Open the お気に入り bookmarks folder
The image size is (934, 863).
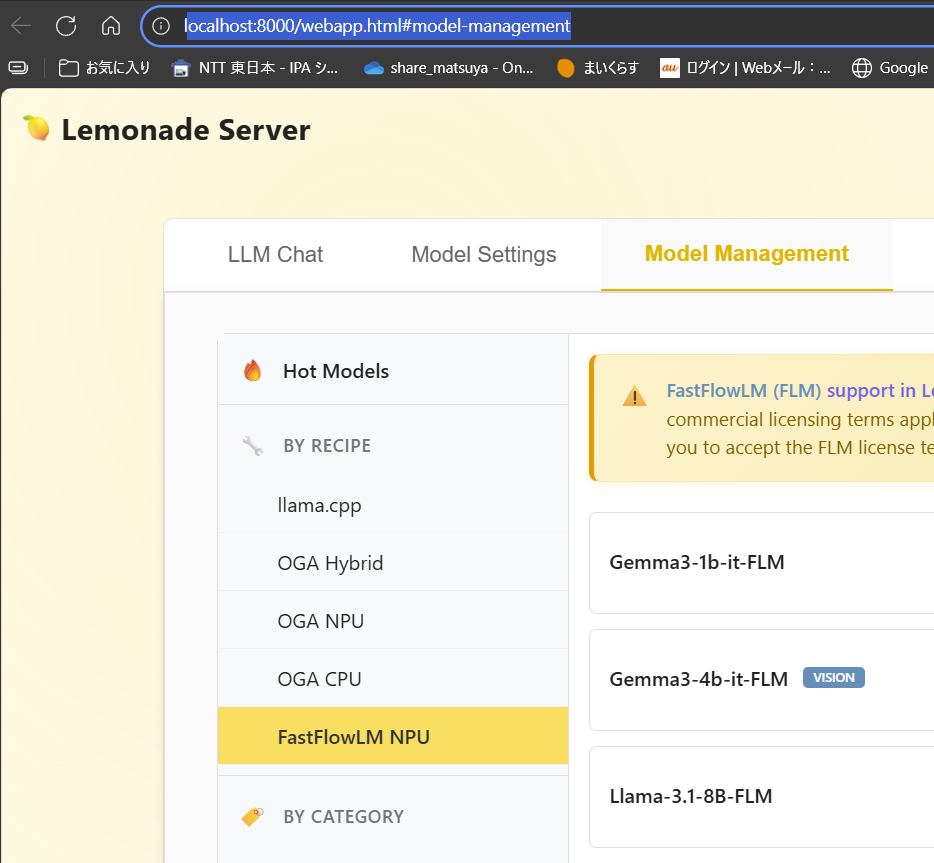105,68
